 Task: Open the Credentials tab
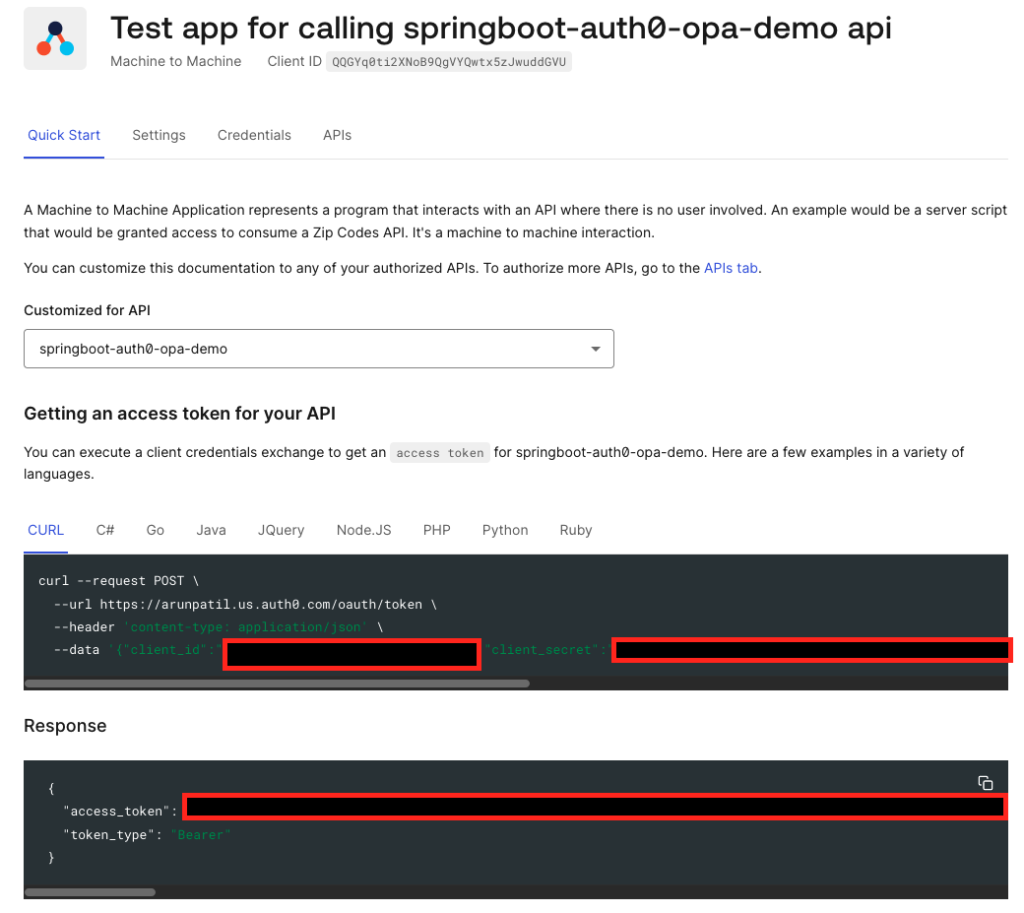click(254, 135)
